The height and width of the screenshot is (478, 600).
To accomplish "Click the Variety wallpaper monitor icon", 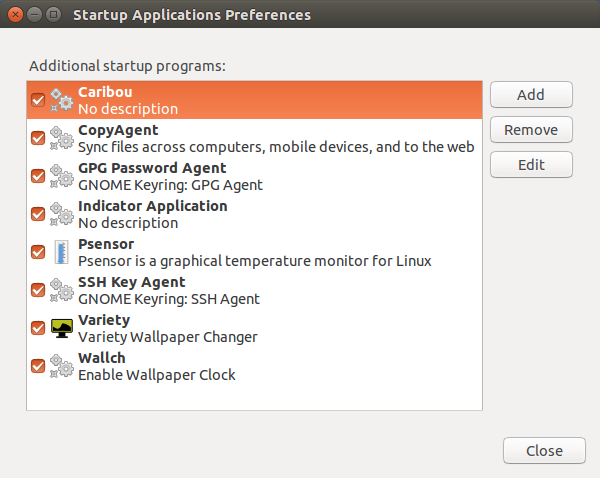I will coord(61,328).
